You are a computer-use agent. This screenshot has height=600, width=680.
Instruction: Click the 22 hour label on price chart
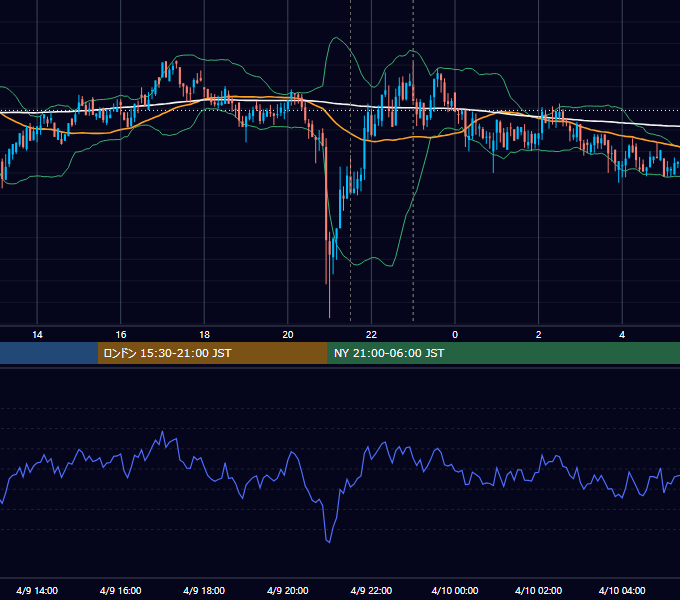(371, 335)
